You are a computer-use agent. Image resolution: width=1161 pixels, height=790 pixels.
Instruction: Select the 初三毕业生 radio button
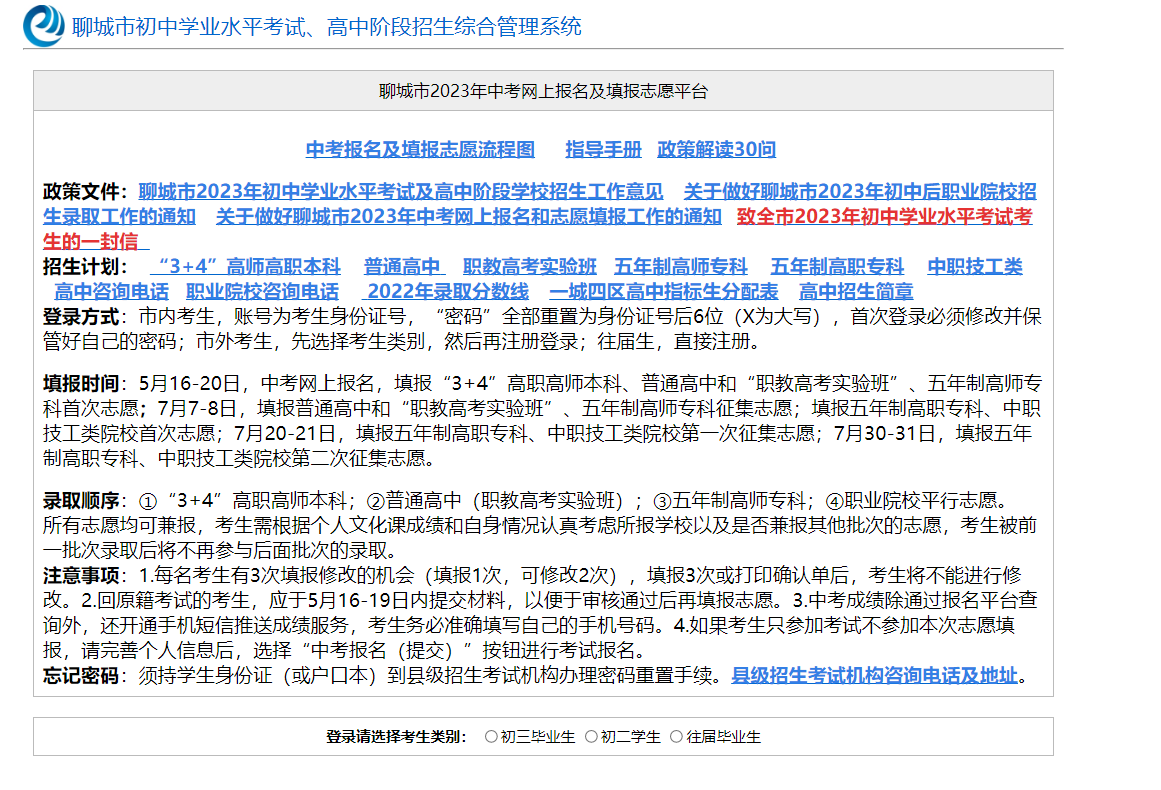point(491,737)
